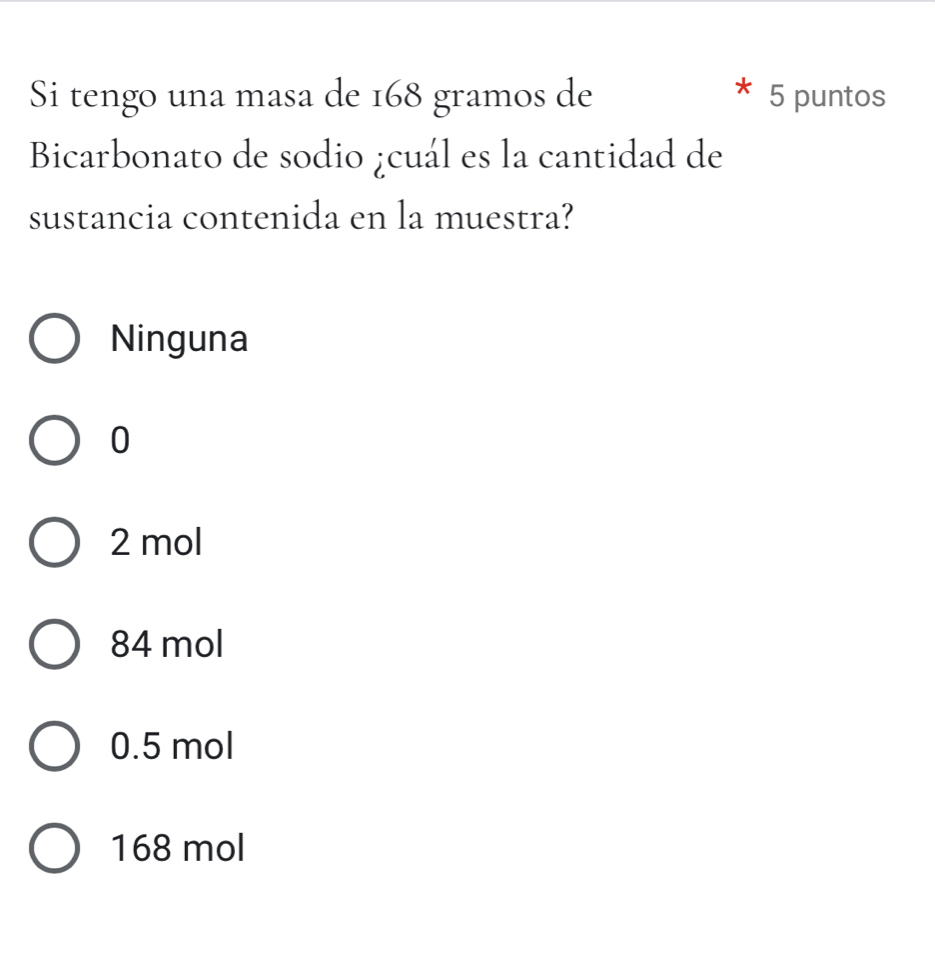Click the word "gramos" in the question
The image size is (935, 953).
pyautogui.click(x=490, y=98)
